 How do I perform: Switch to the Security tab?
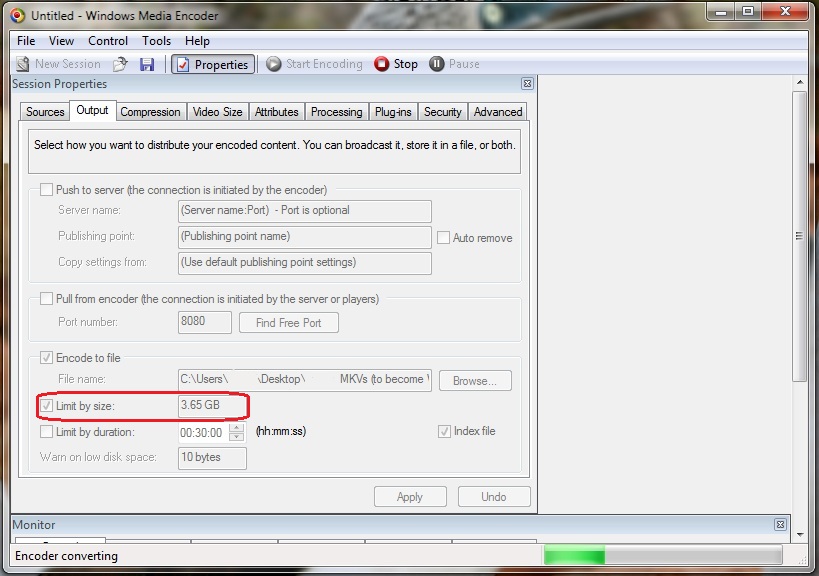[442, 112]
